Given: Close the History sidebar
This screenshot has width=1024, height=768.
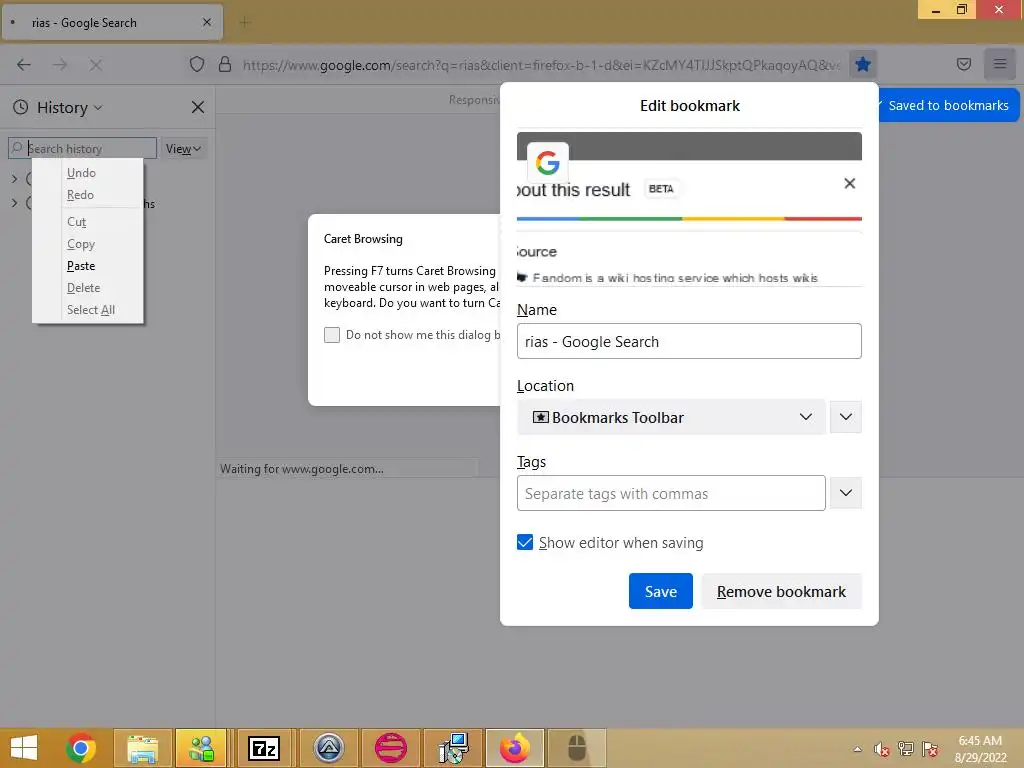Looking at the screenshot, I should [198, 107].
